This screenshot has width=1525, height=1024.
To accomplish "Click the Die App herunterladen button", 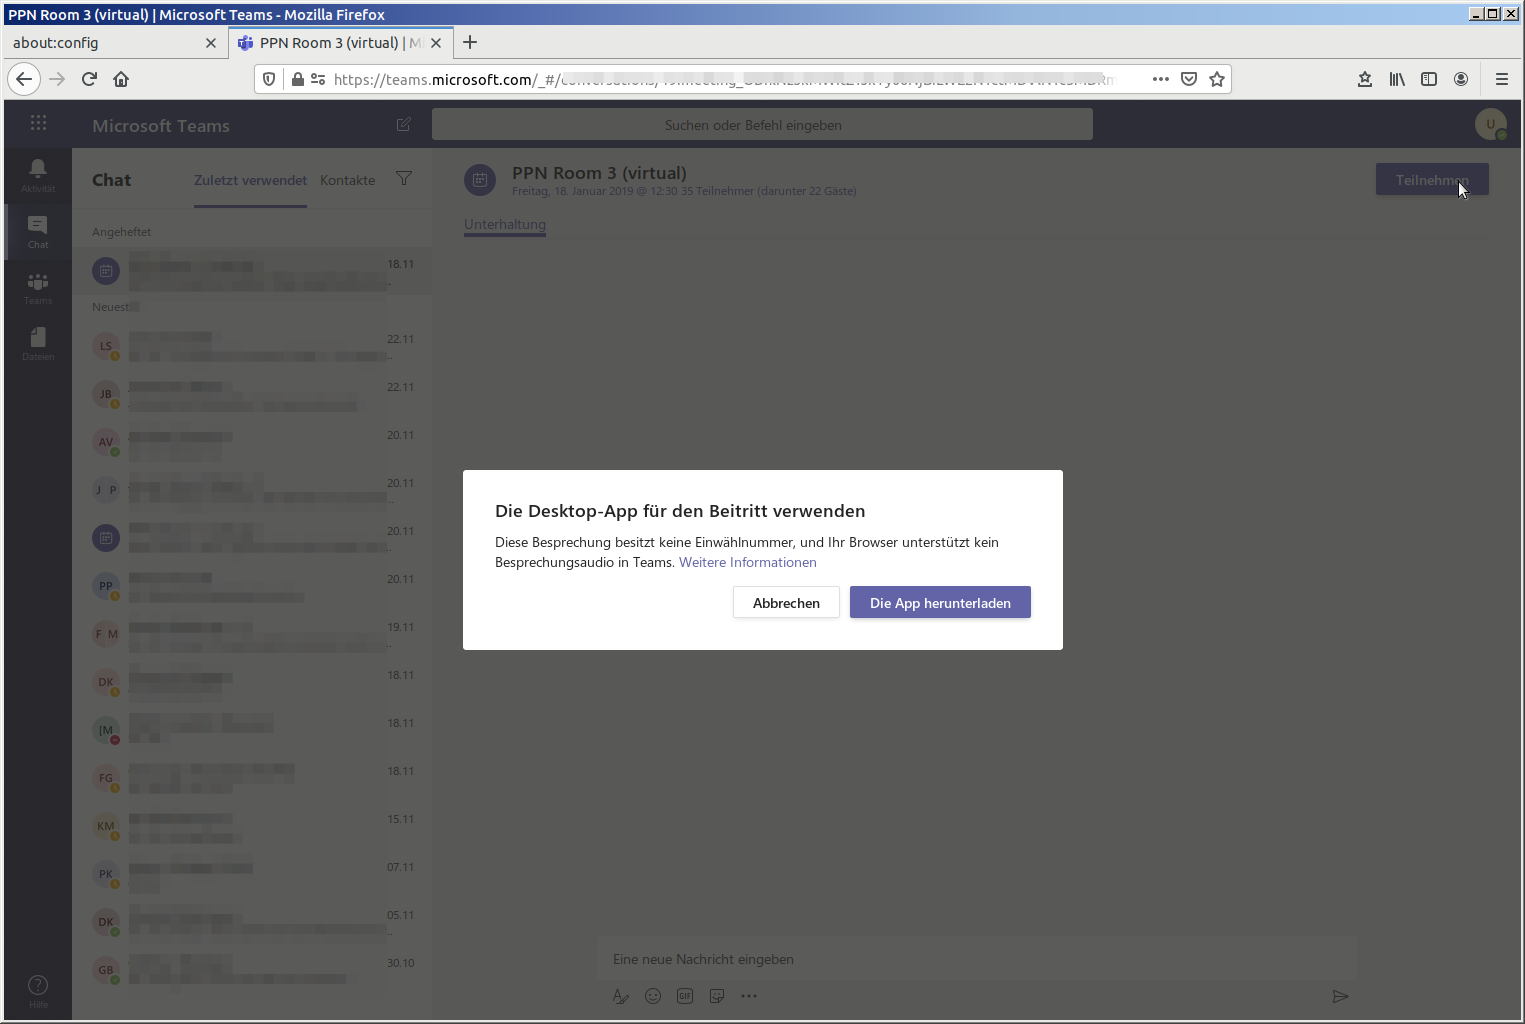I will point(939,603).
